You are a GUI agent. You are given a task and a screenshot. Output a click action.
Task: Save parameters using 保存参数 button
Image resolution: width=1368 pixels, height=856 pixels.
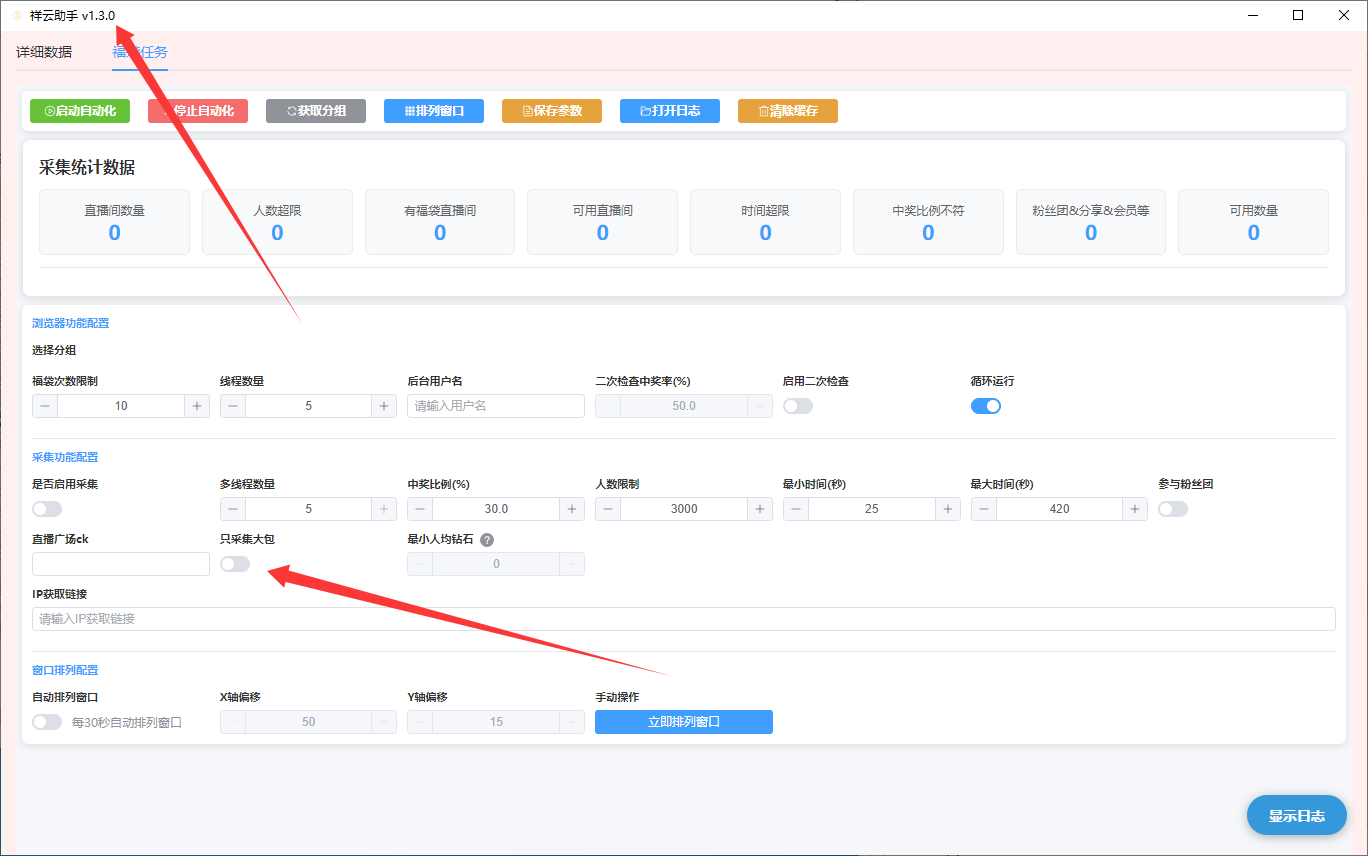552,111
